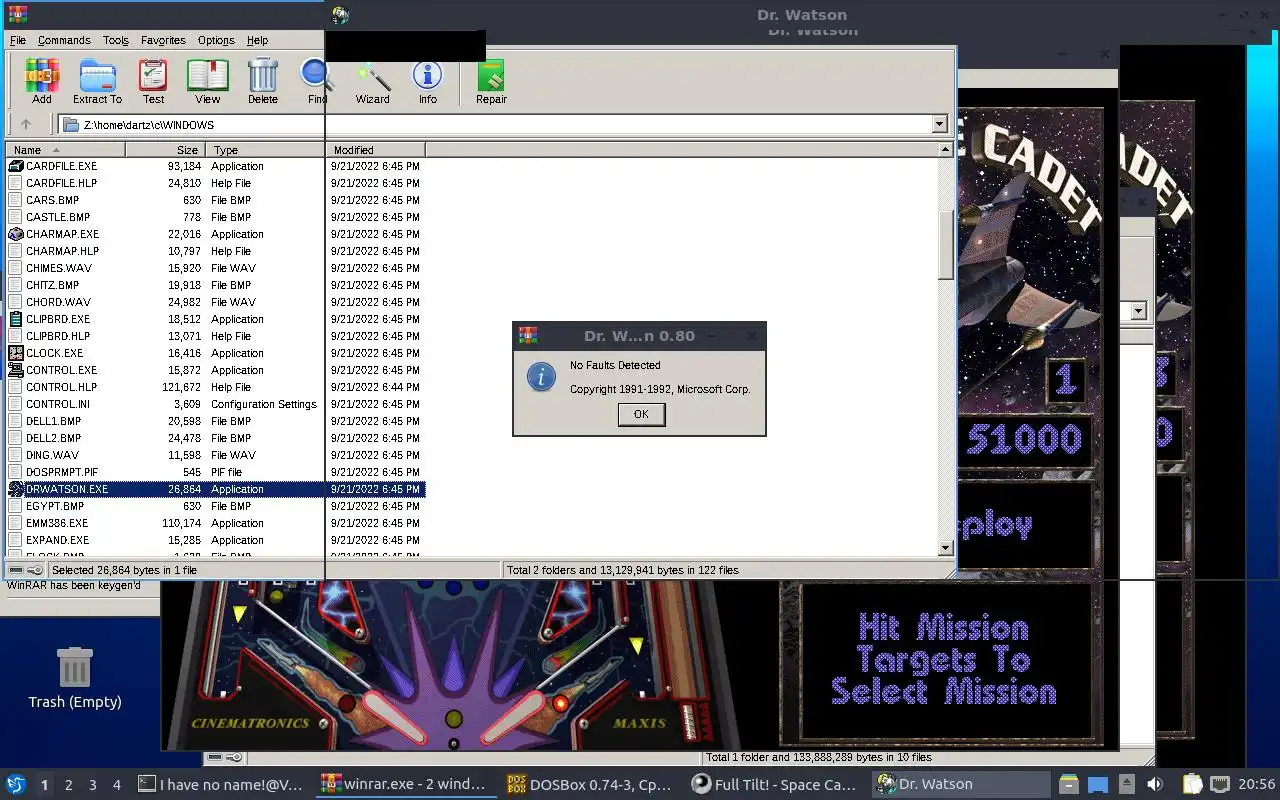Viewport: 1280px width, 800px height.
Task: Click the View file toolbar icon
Action: pyautogui.click(x=207, y=76)
